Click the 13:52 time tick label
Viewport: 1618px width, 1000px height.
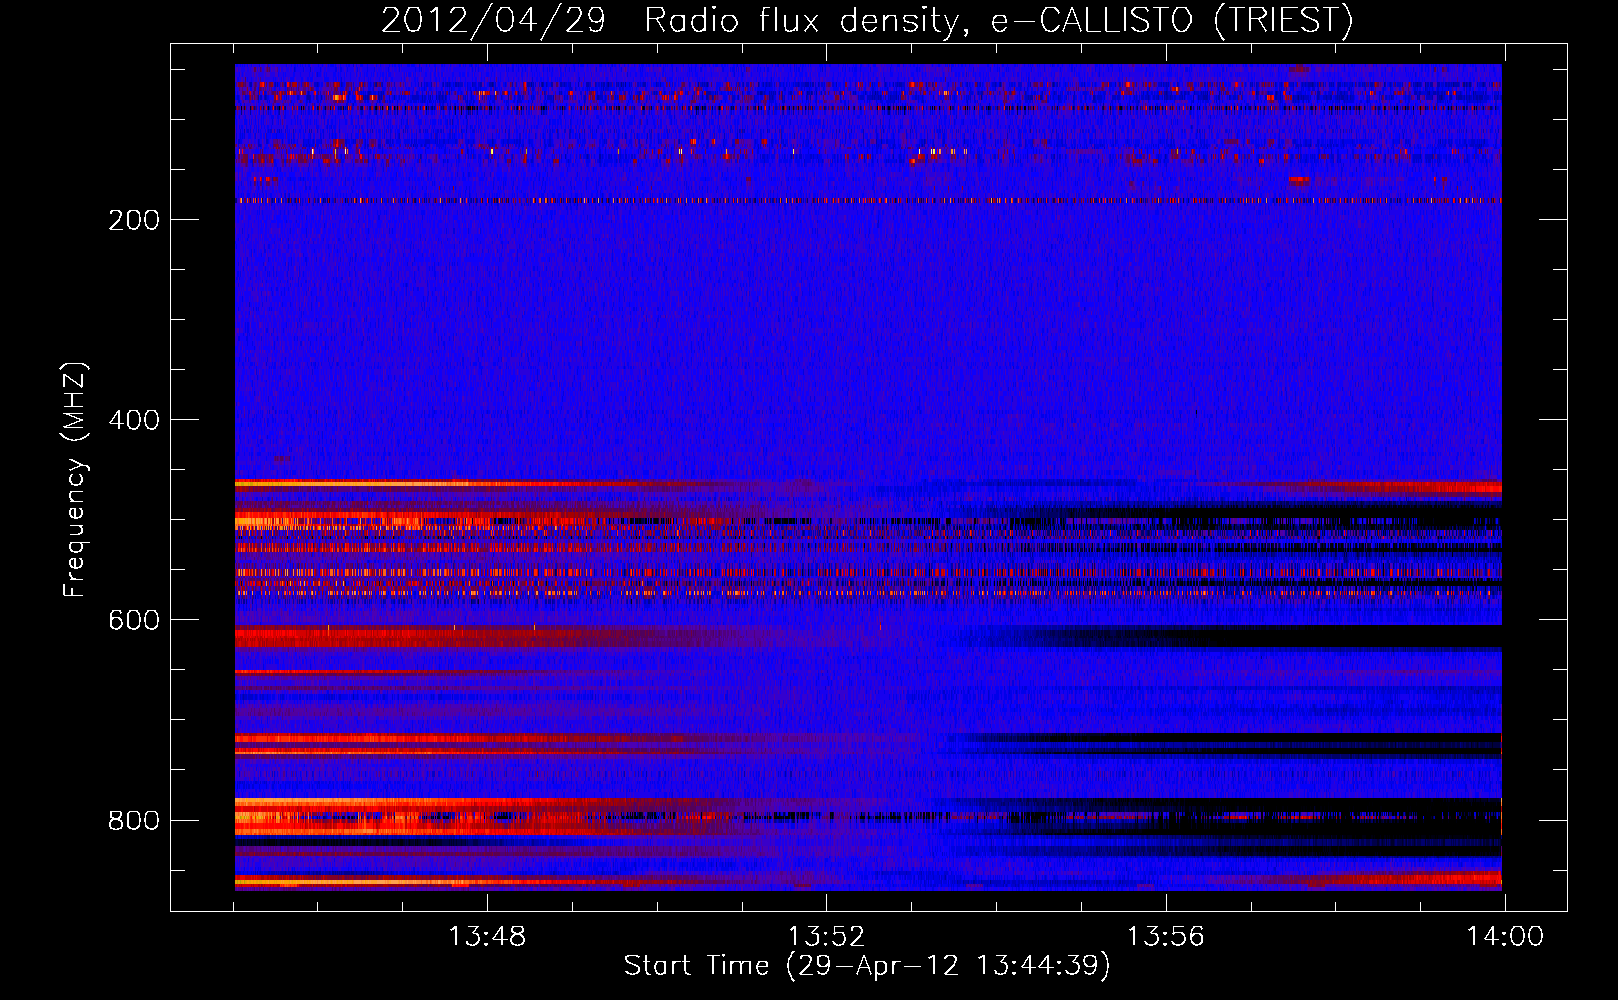826,937
